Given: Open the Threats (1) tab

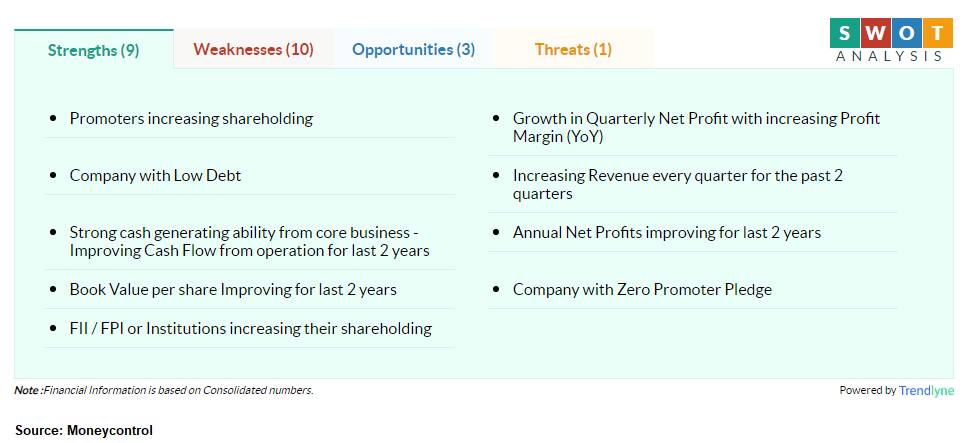Looking at the screenshot, I should click(x=573, y=49).
